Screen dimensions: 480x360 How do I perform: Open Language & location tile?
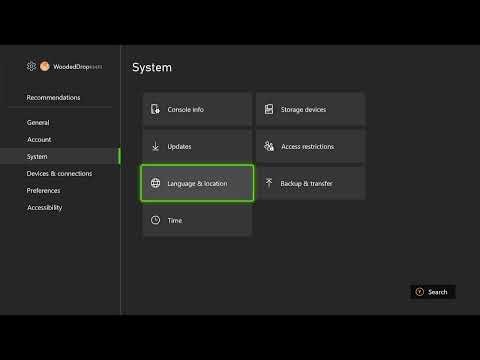coord(197,183)
